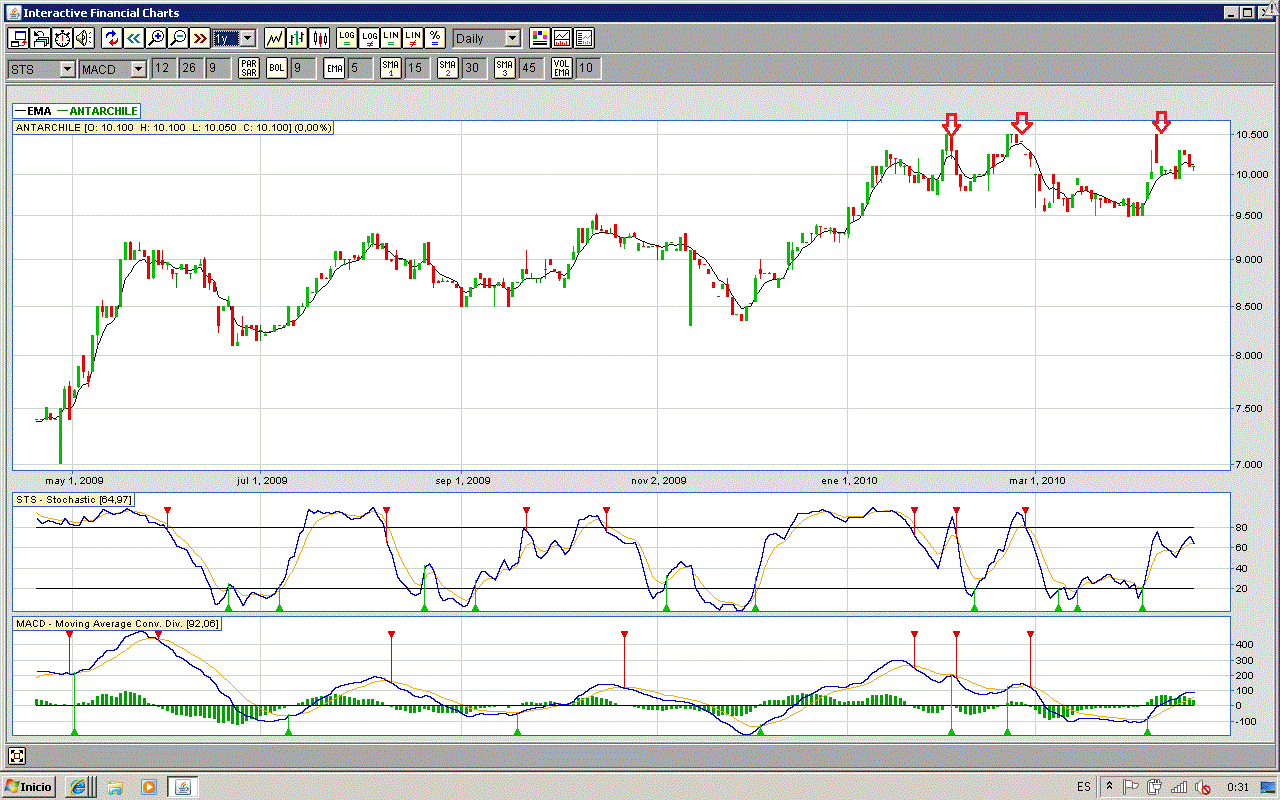This screenshot has height=800, width=1280.
Task: Click the new chart window icon
Action: 18,38
